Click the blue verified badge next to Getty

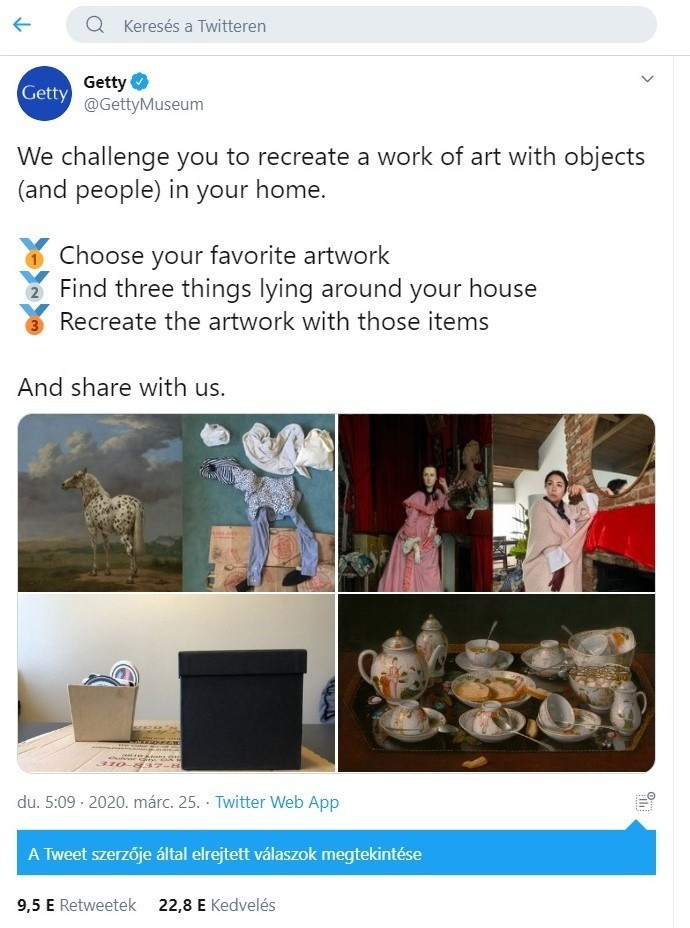point(140,82)
